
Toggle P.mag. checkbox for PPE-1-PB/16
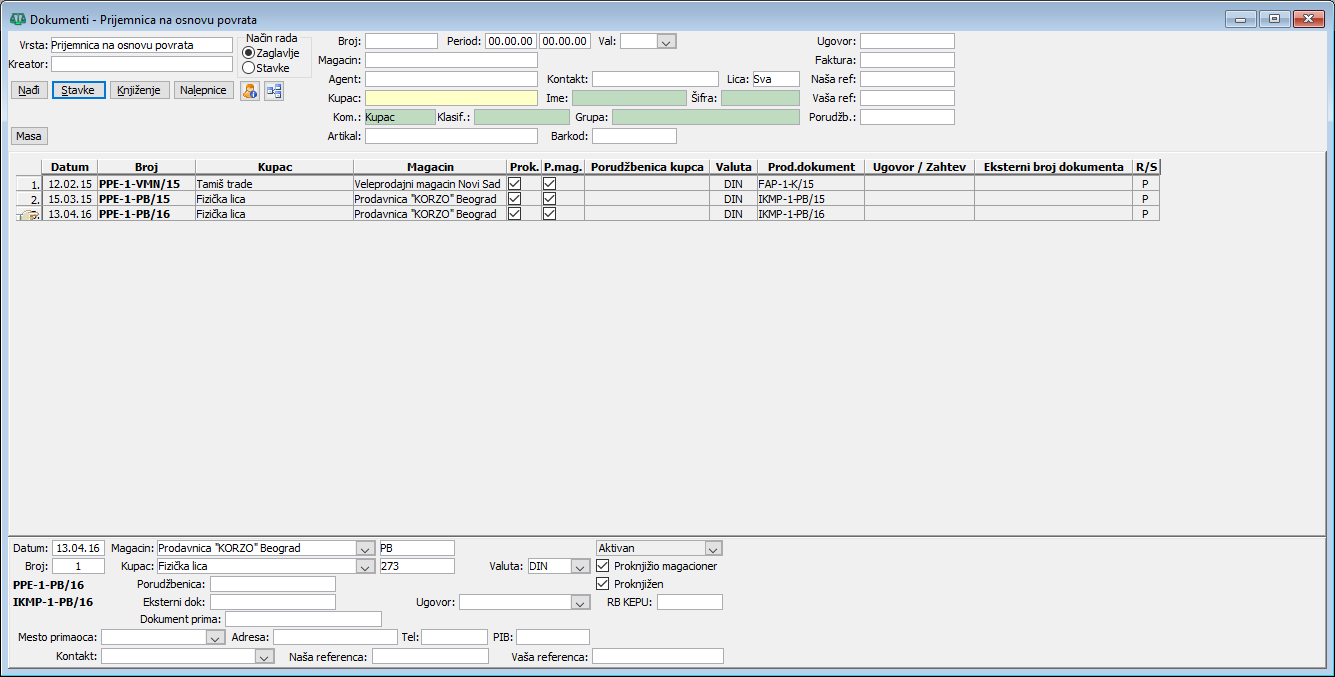click(x=549, y=214)
